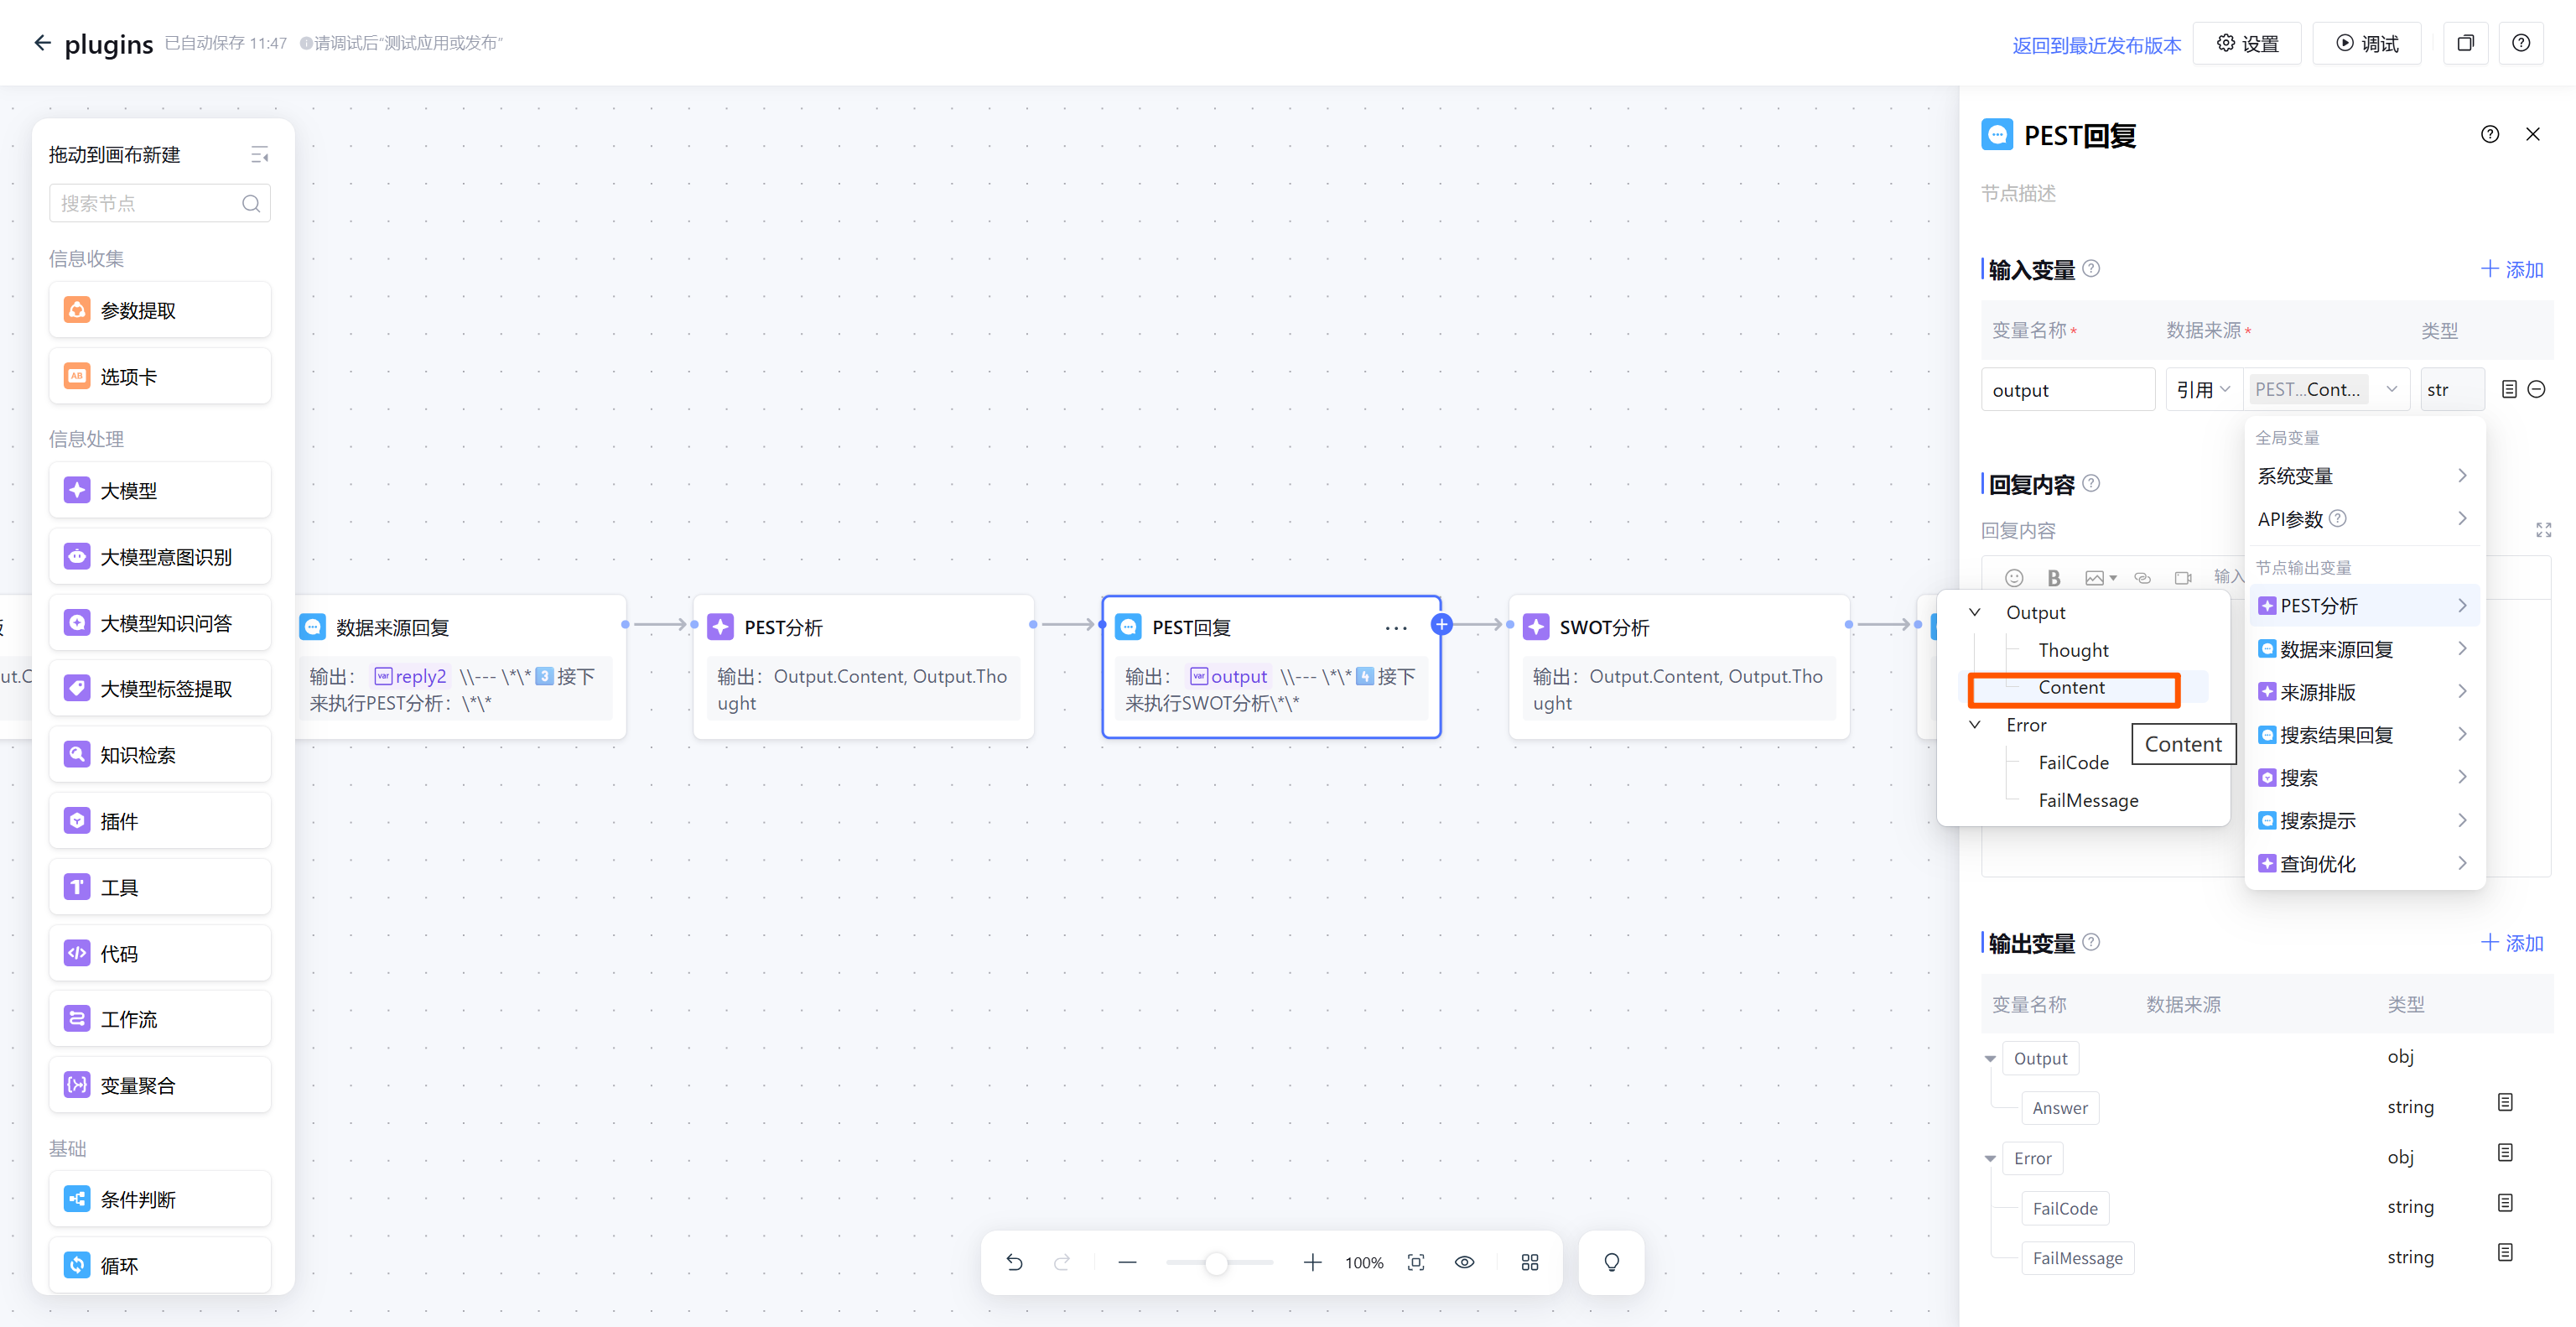Screen dimensions: 2576x1327
Task: Collapse the node sidebar panel icon
Action: [x=259, y=154]
